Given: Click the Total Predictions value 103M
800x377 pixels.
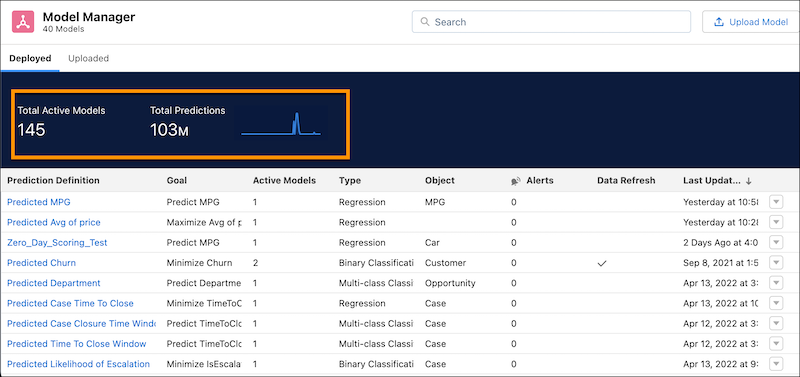Looking at the screenshot, I should click(x=169, y=131).
